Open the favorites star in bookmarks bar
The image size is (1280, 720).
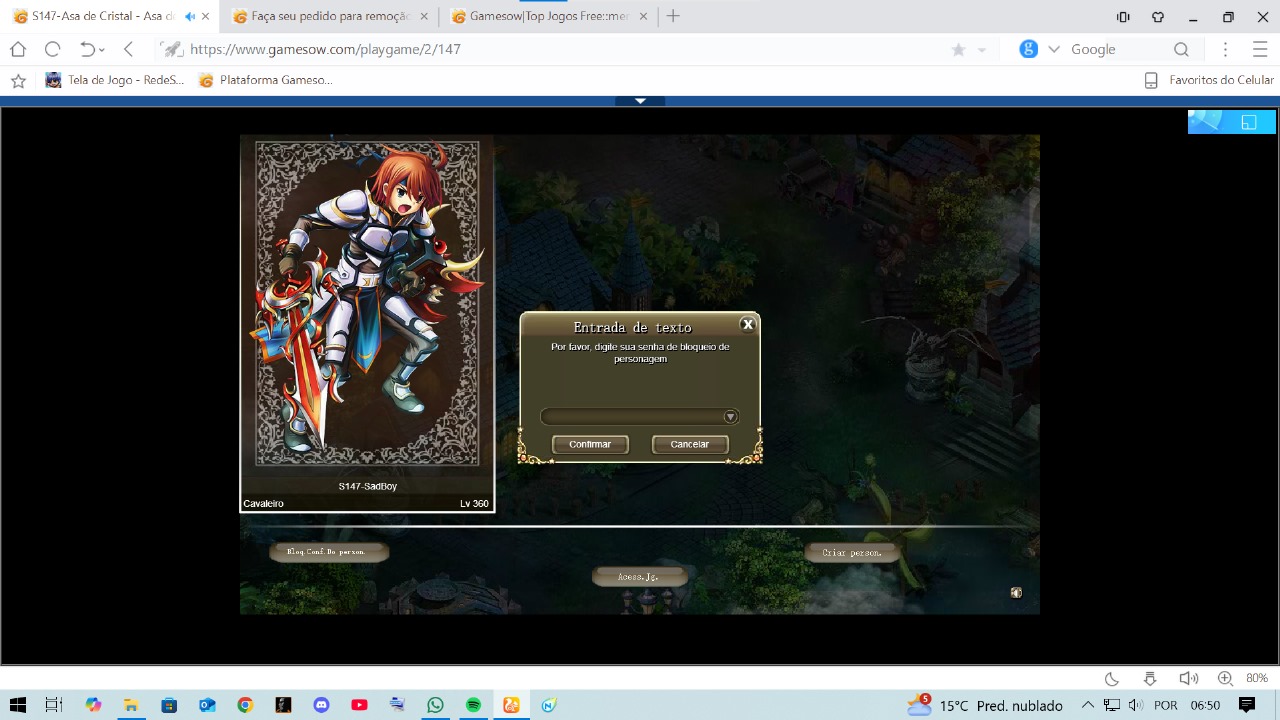[x=18, y=80]
